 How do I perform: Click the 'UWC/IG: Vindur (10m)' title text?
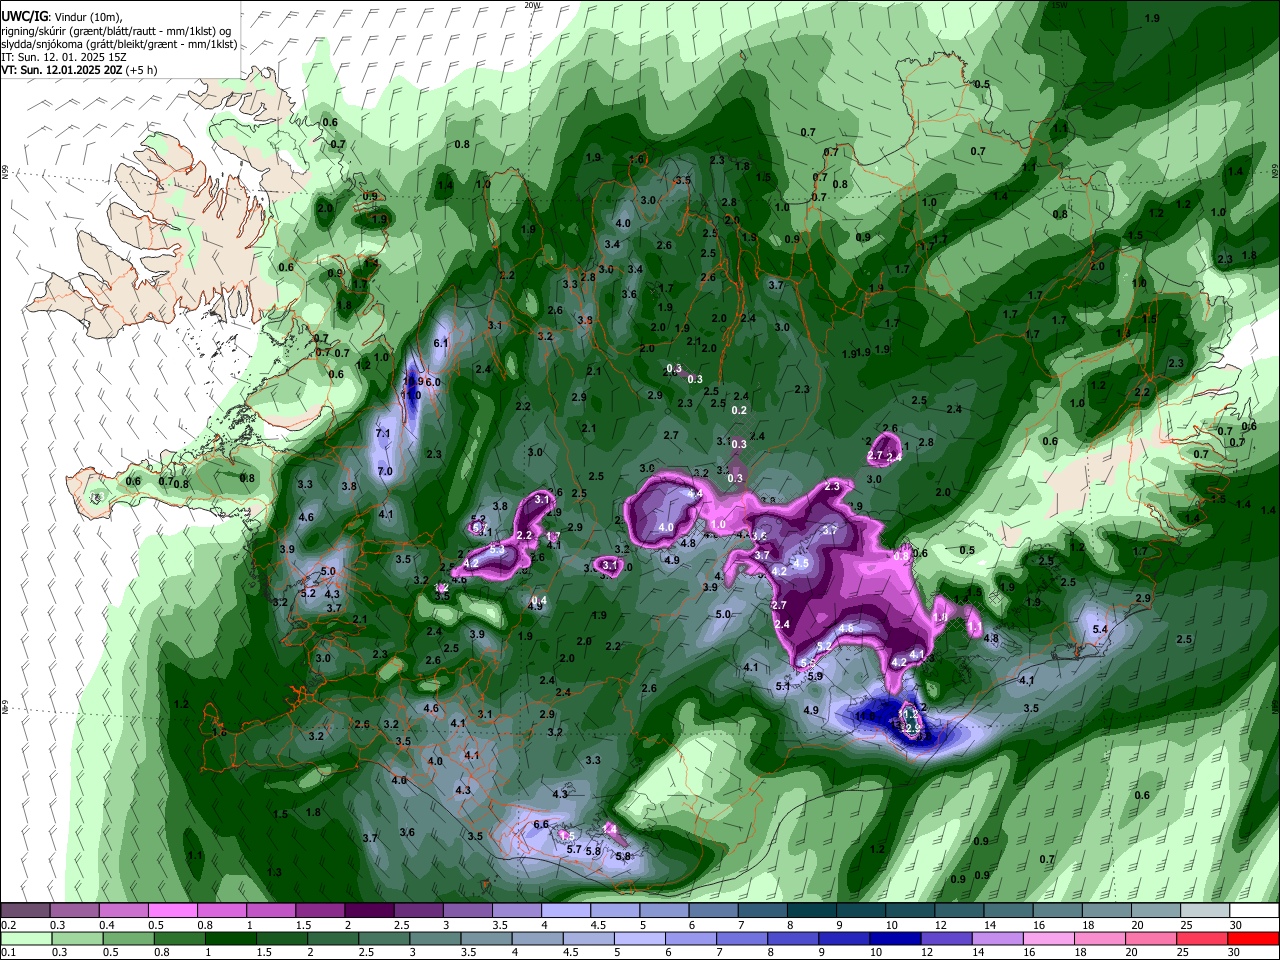(62, 16)
